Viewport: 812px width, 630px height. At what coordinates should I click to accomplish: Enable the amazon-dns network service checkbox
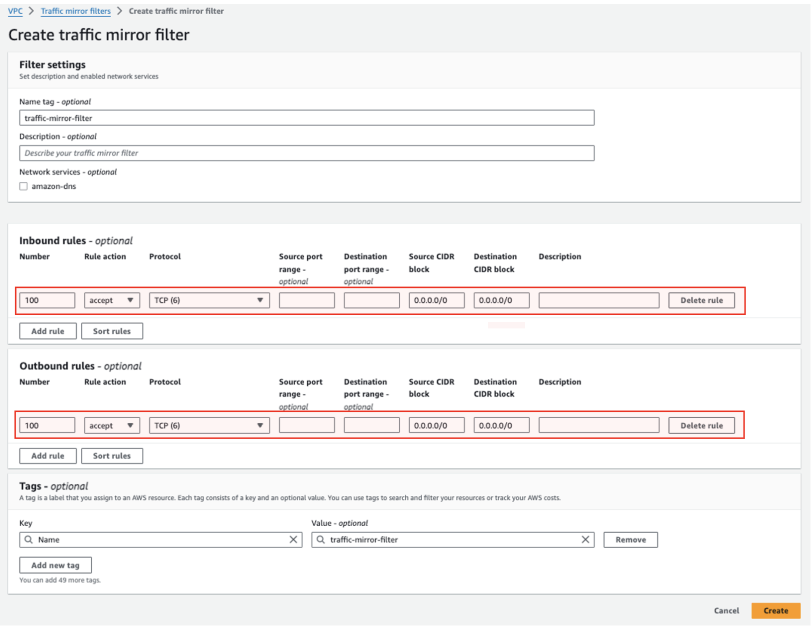(x=24, y=186)
